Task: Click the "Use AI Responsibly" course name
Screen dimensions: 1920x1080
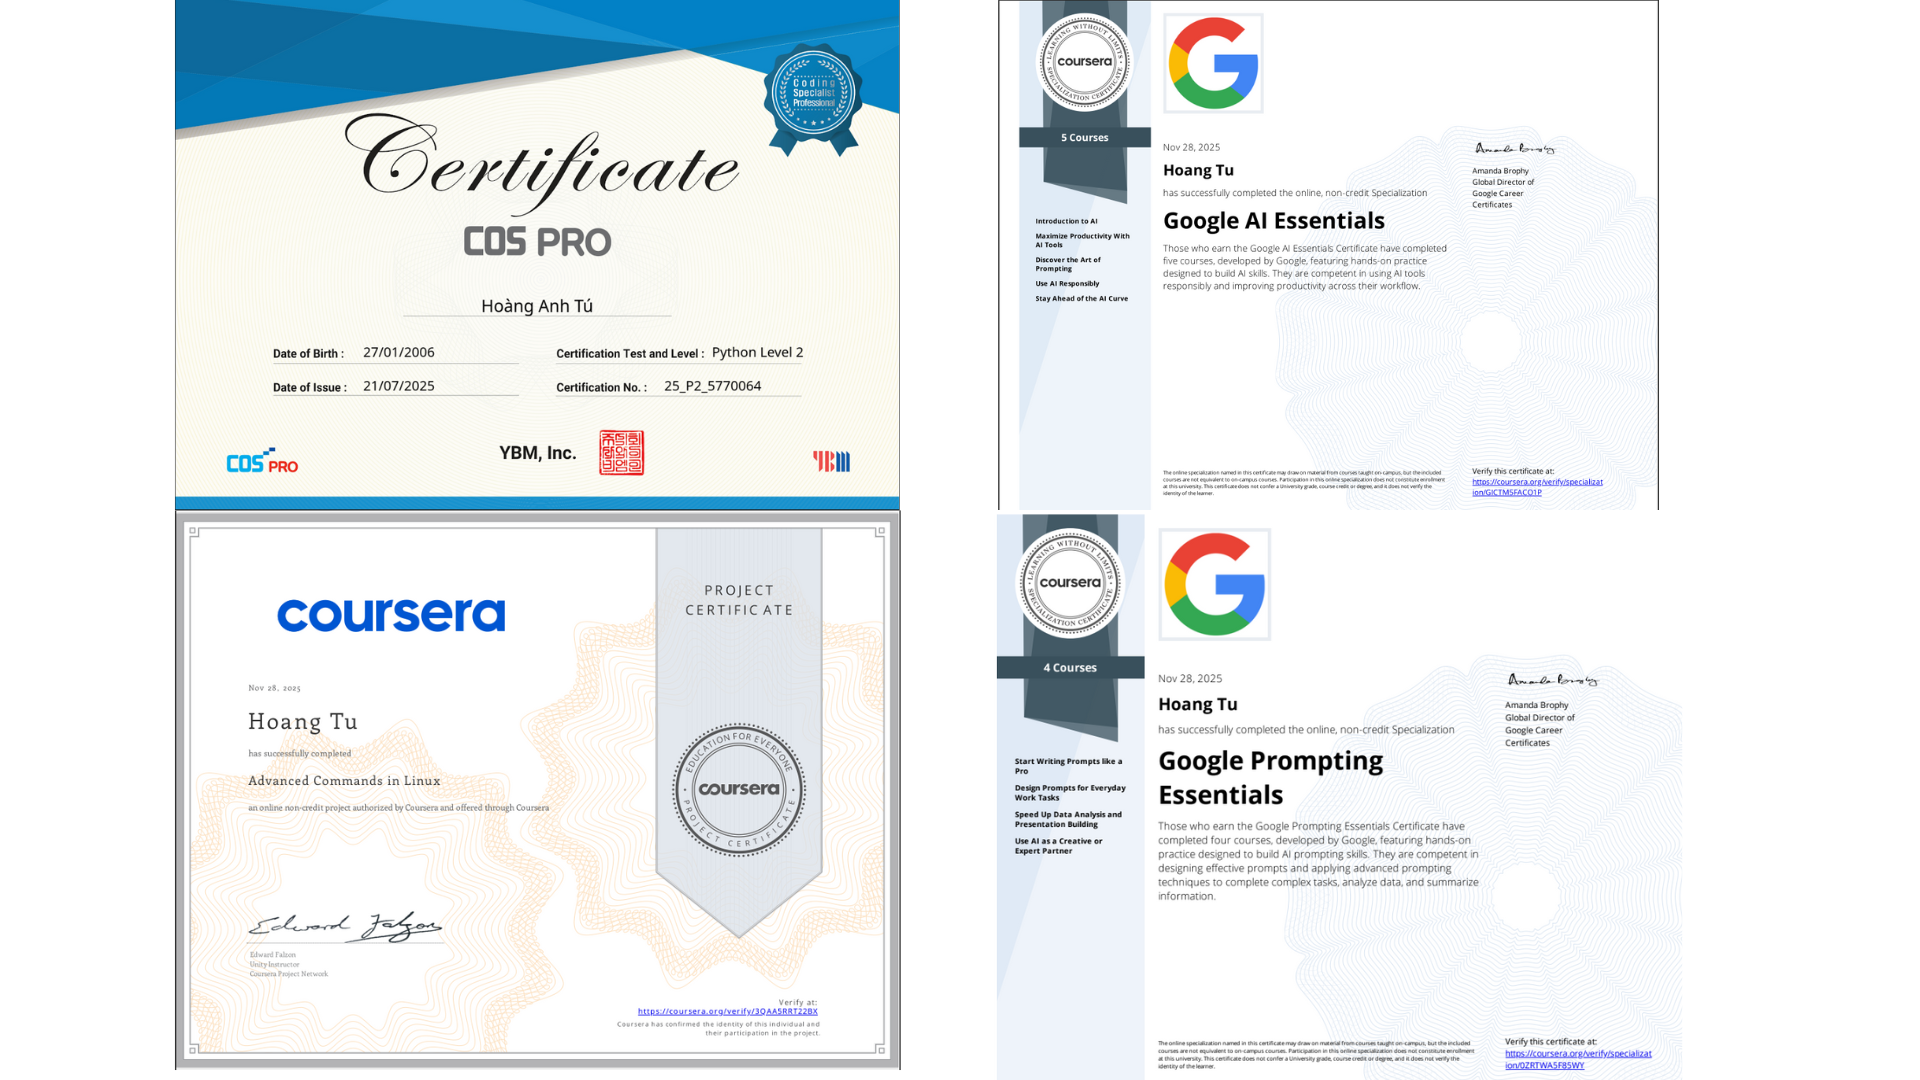Action: (x=1067, y=284)
